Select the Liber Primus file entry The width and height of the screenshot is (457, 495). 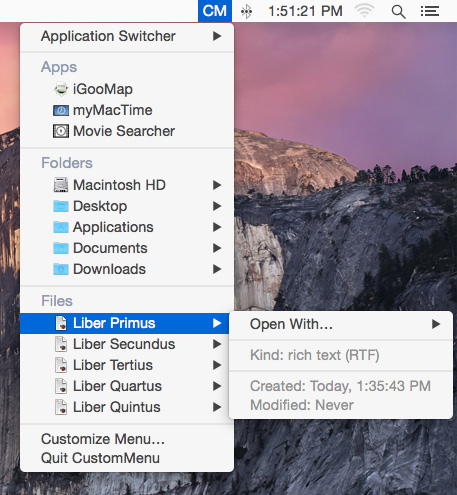tap(124, 323)
